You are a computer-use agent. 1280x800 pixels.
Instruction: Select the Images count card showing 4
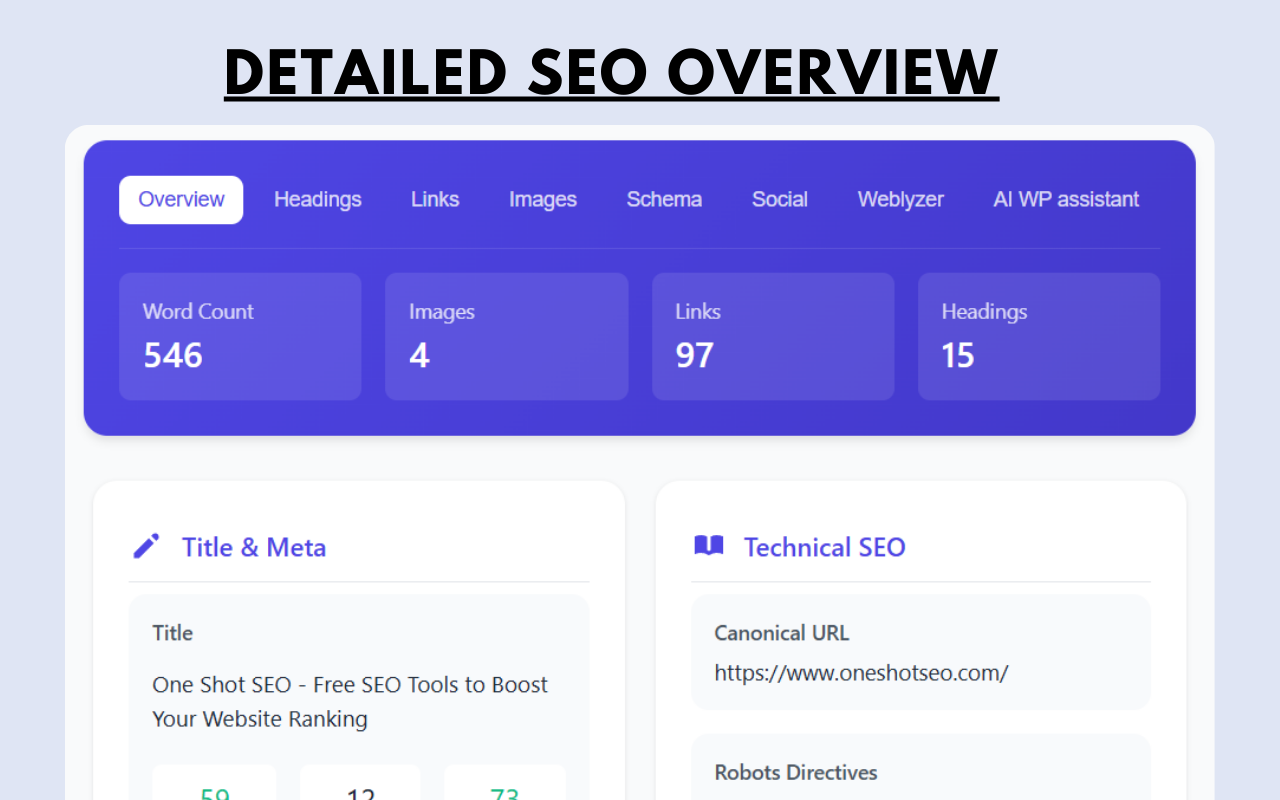pyautogui.click(x=507, y=337)
